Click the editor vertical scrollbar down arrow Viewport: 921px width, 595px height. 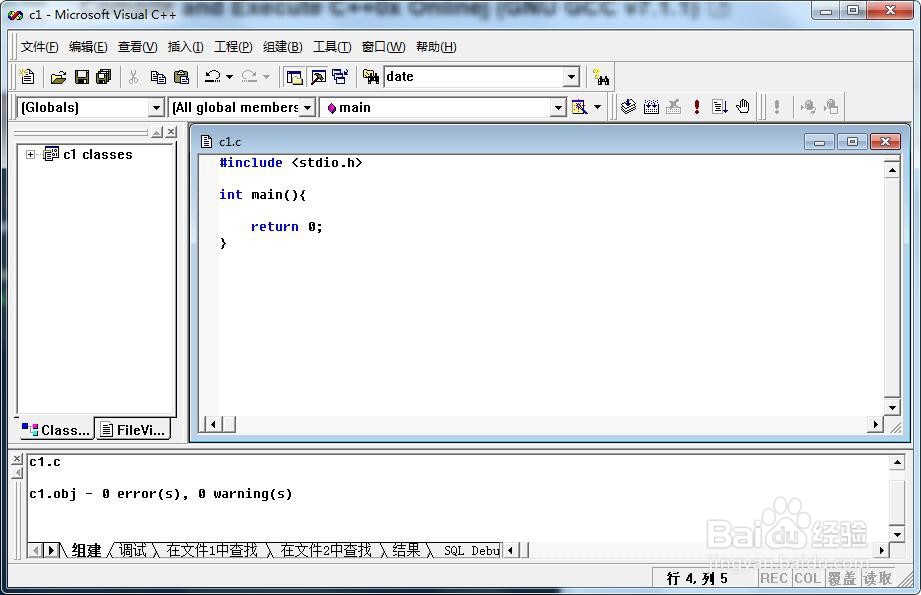(x=892, y=407)
